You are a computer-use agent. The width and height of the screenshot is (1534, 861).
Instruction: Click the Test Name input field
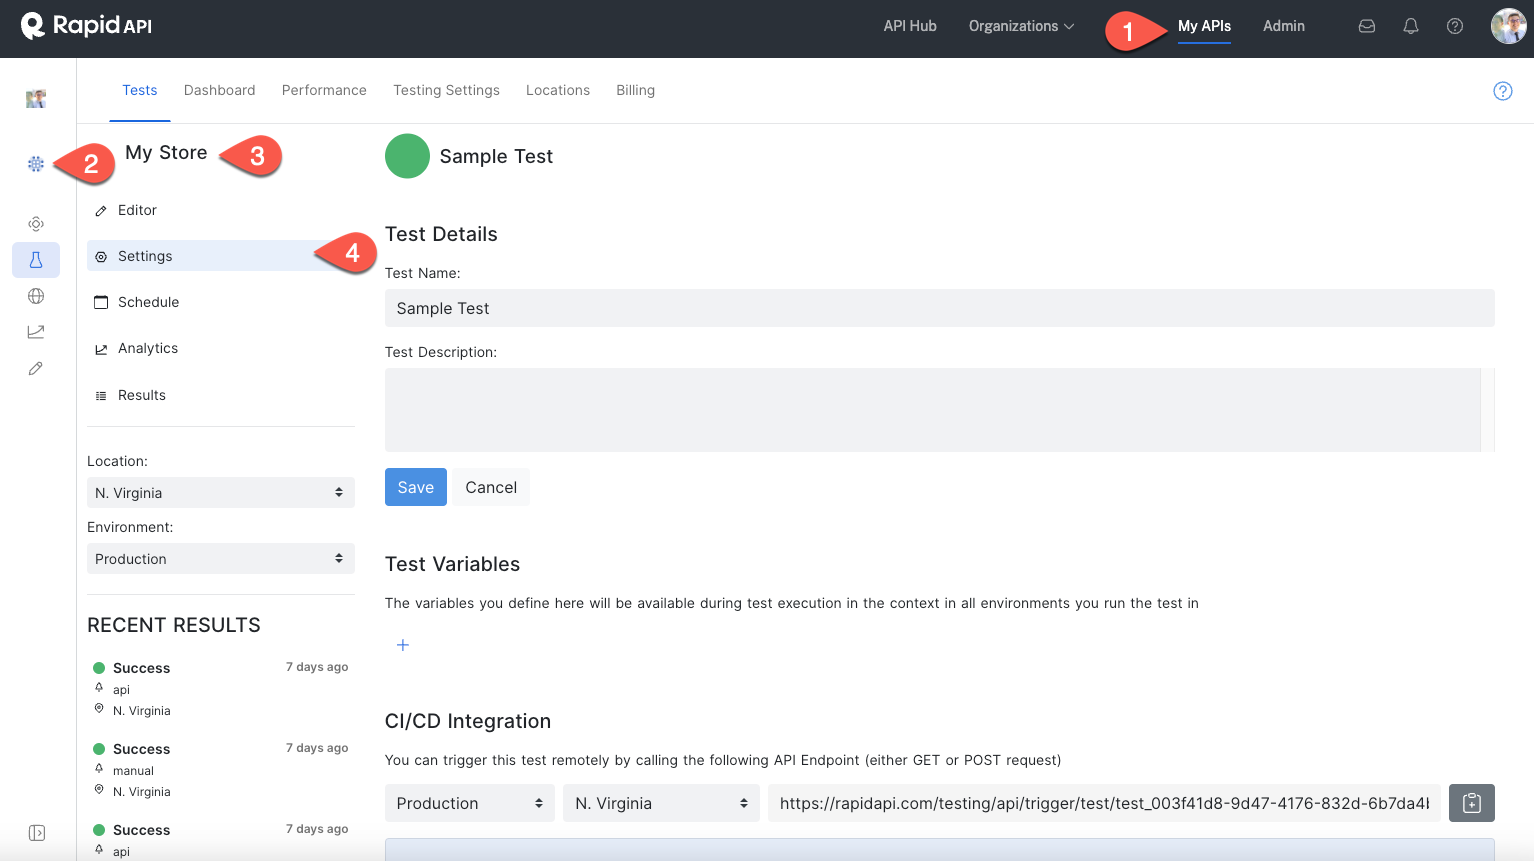point(940,308)
